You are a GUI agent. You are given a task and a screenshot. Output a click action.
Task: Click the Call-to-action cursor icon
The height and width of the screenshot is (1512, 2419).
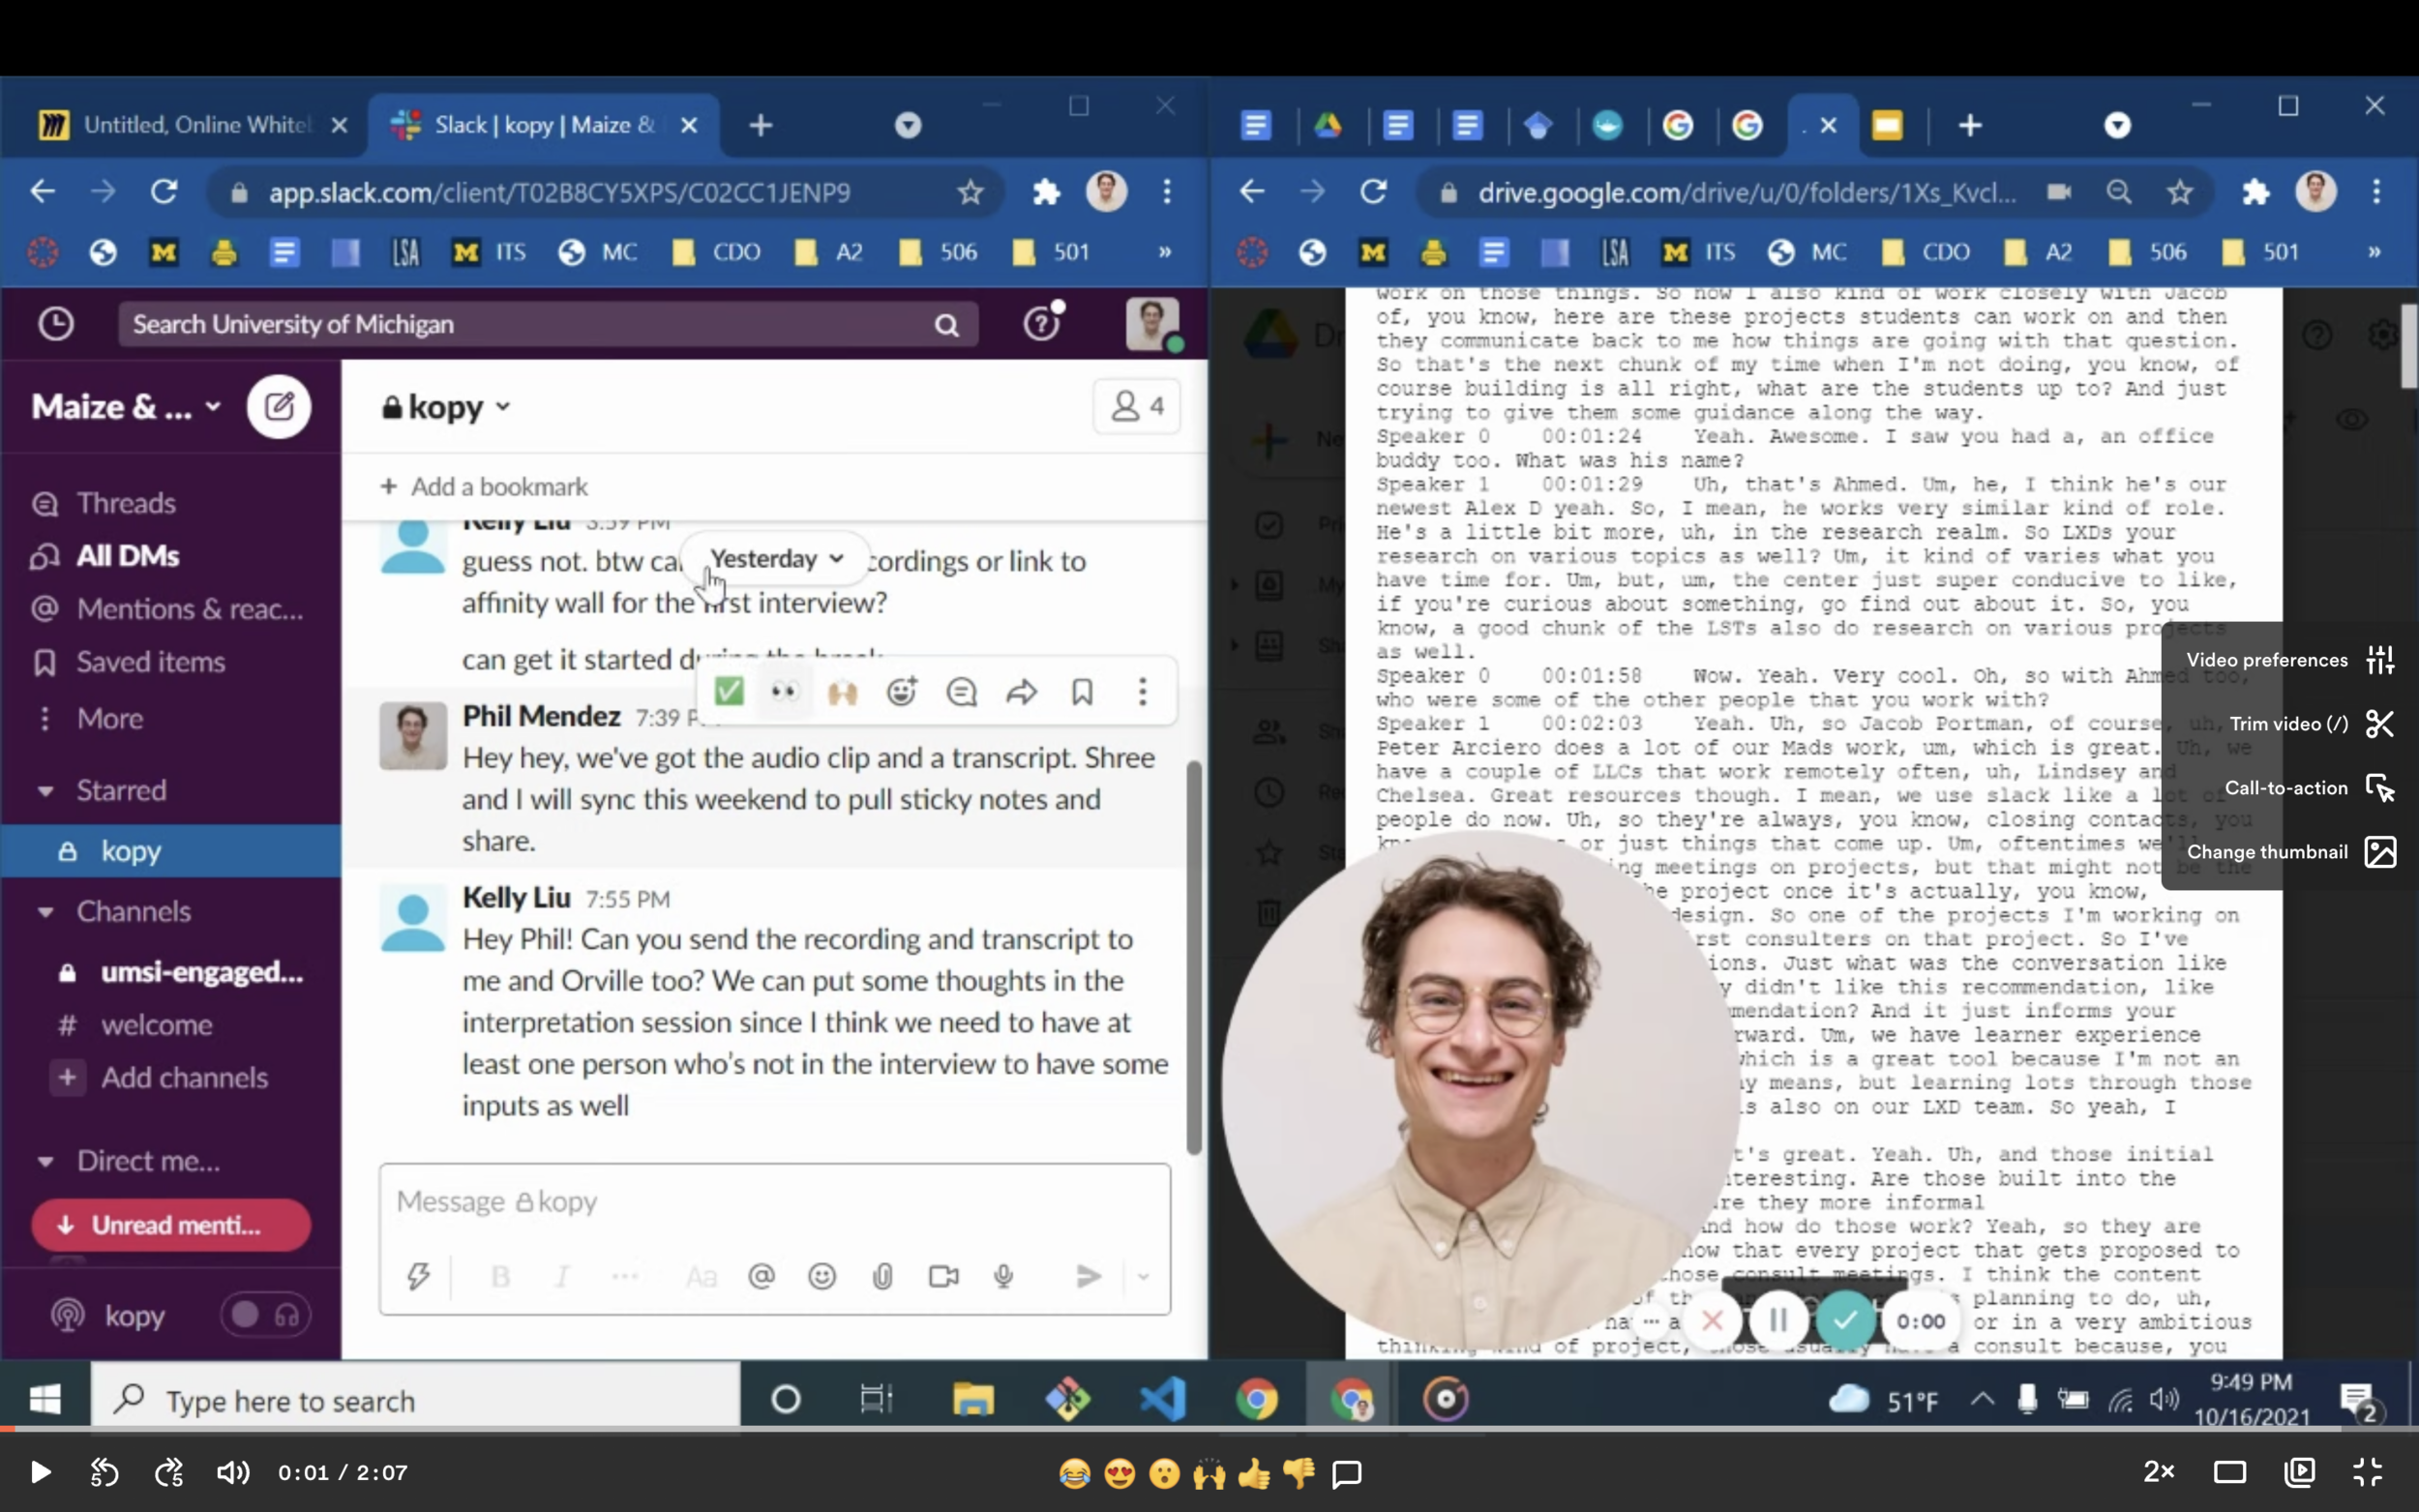pyautogui.click(x=2380, y=788)
